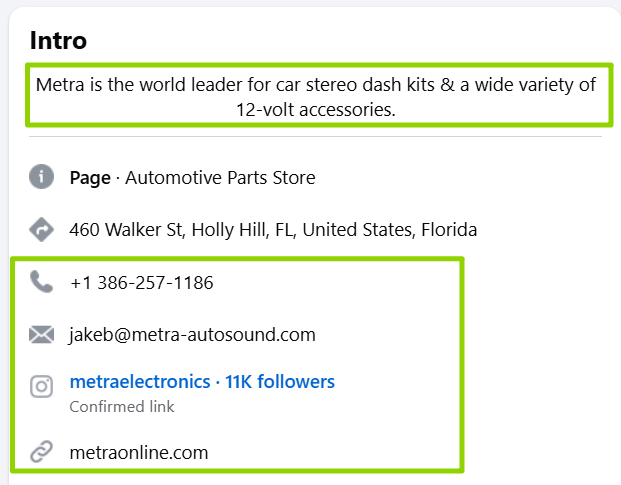The width and height of the screenshot is (621, 485).
Task: Click the bold Page label
Action: click(x=90, y=178)
